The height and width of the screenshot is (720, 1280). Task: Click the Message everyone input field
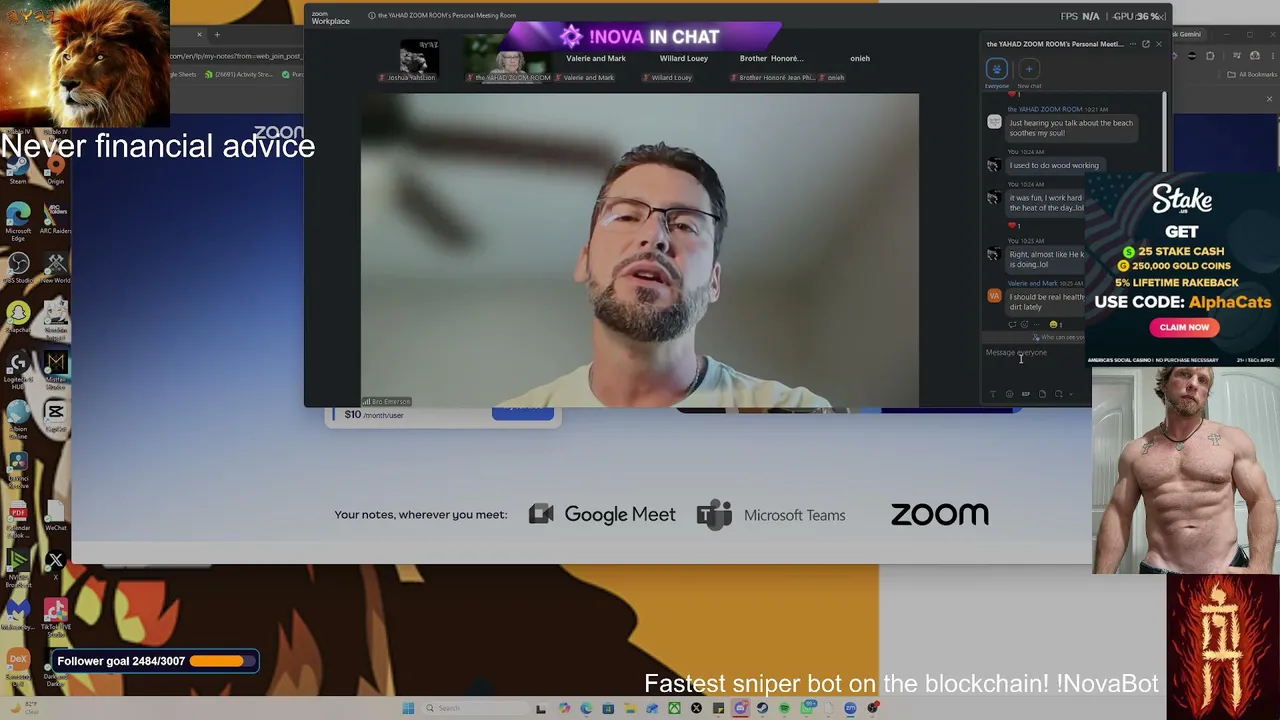coord(1034,353)
